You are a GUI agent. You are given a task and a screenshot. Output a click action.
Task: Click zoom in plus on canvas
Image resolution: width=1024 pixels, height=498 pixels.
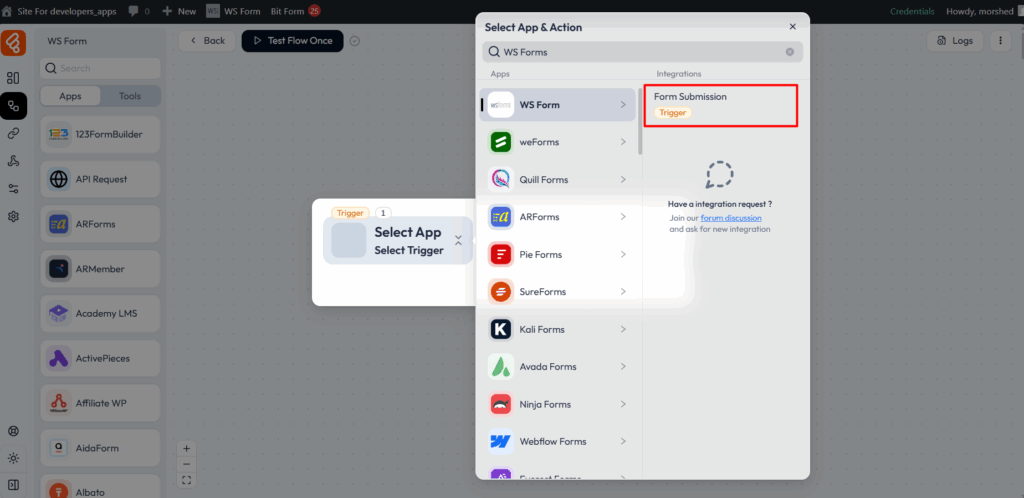pos(187,449)
